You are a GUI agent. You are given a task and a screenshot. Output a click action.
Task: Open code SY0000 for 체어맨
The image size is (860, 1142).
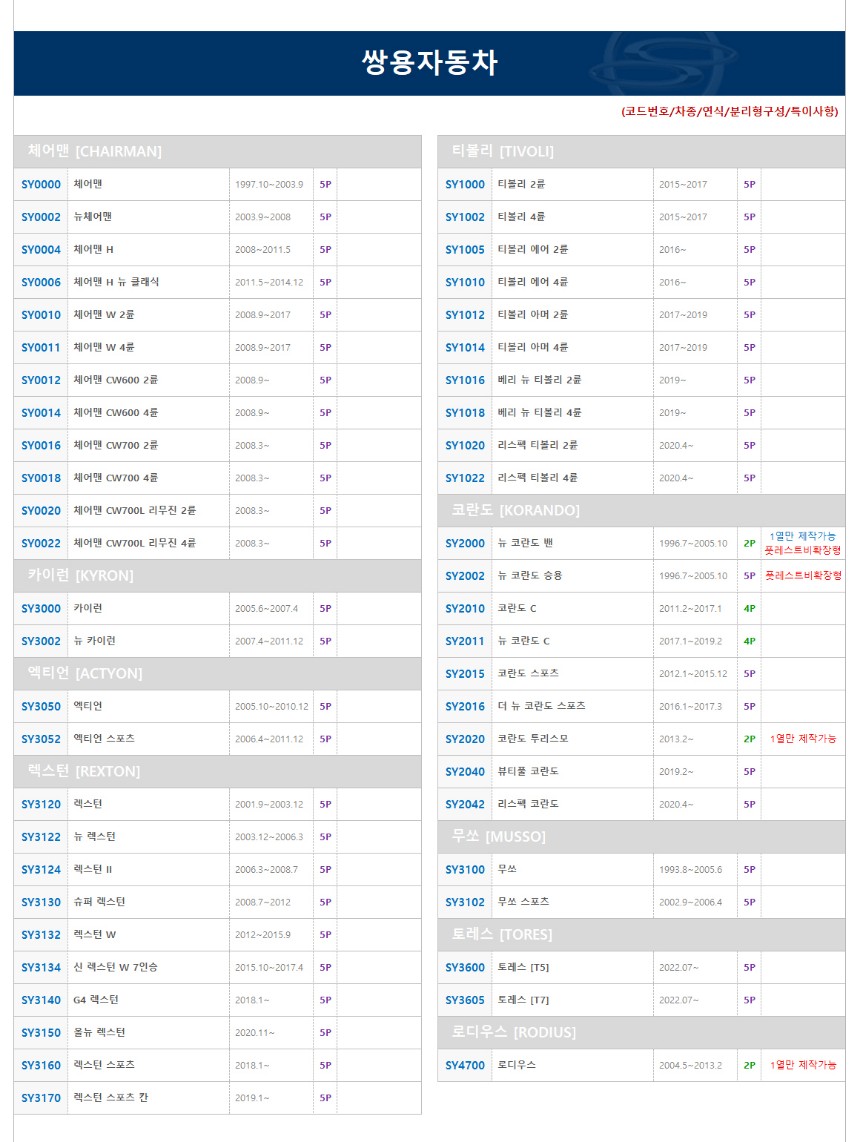pyautogui.click(x=41, y=185)
